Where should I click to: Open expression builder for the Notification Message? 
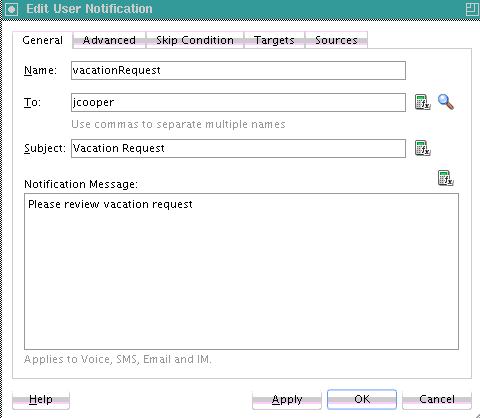pos(446,178)
